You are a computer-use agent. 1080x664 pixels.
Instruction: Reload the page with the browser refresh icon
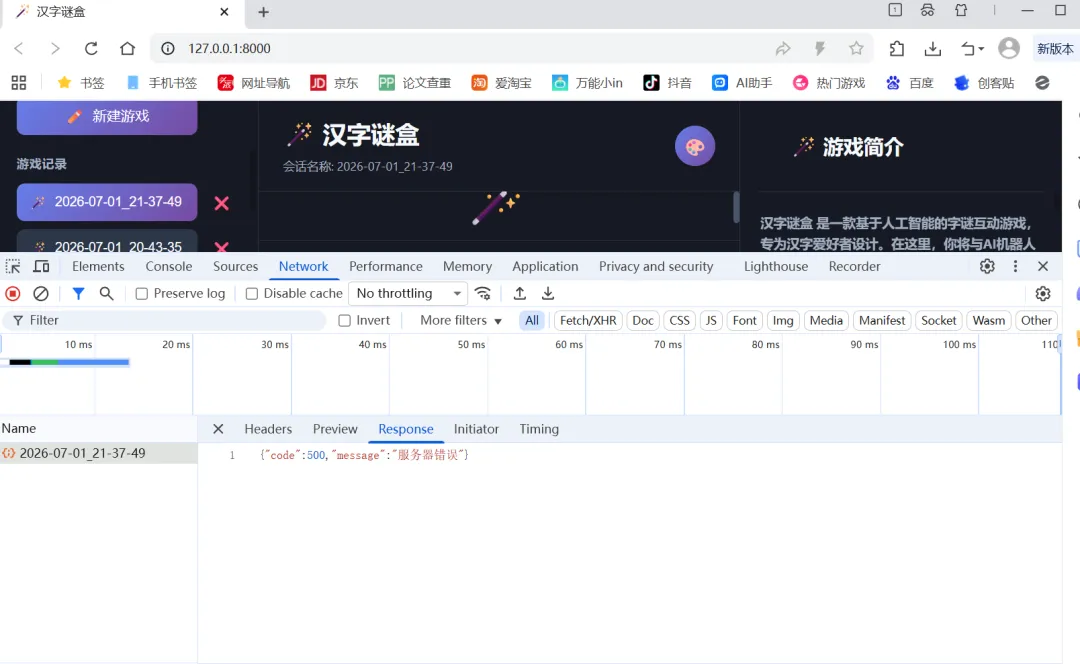click(x=91, y=48)
